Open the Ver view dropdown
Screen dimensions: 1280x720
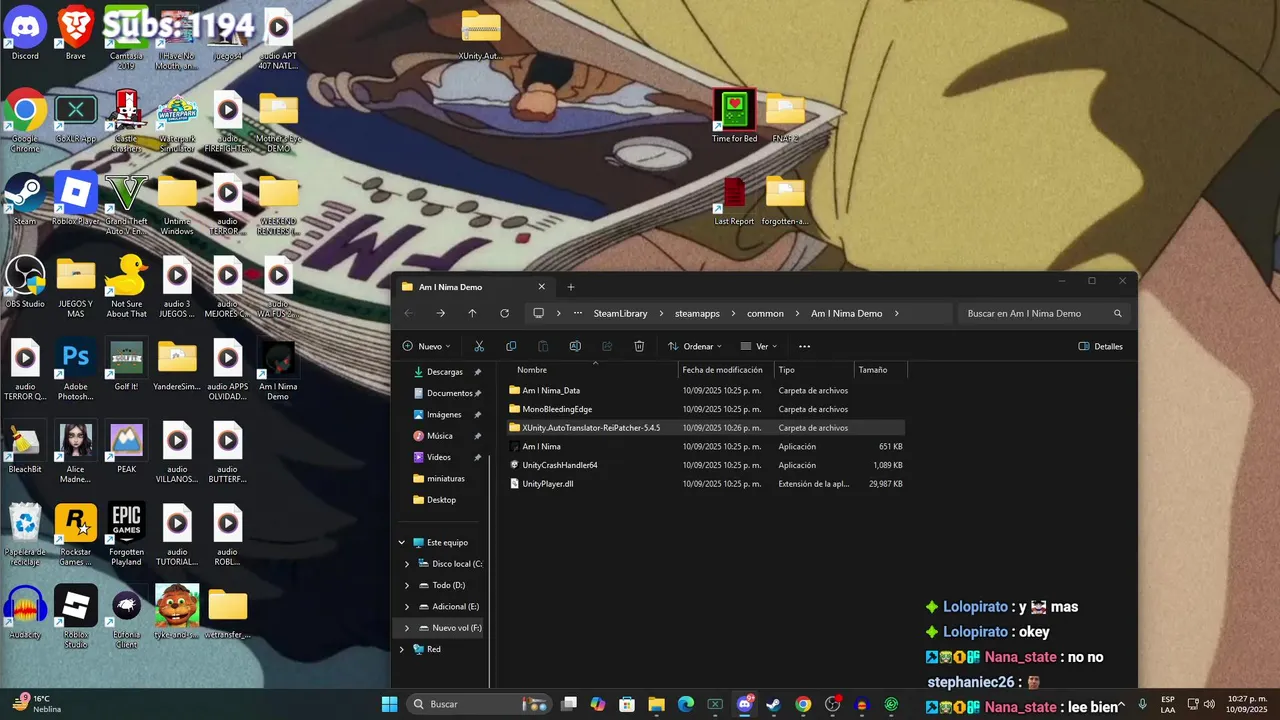pyautogui.click(x=758, y=346)
